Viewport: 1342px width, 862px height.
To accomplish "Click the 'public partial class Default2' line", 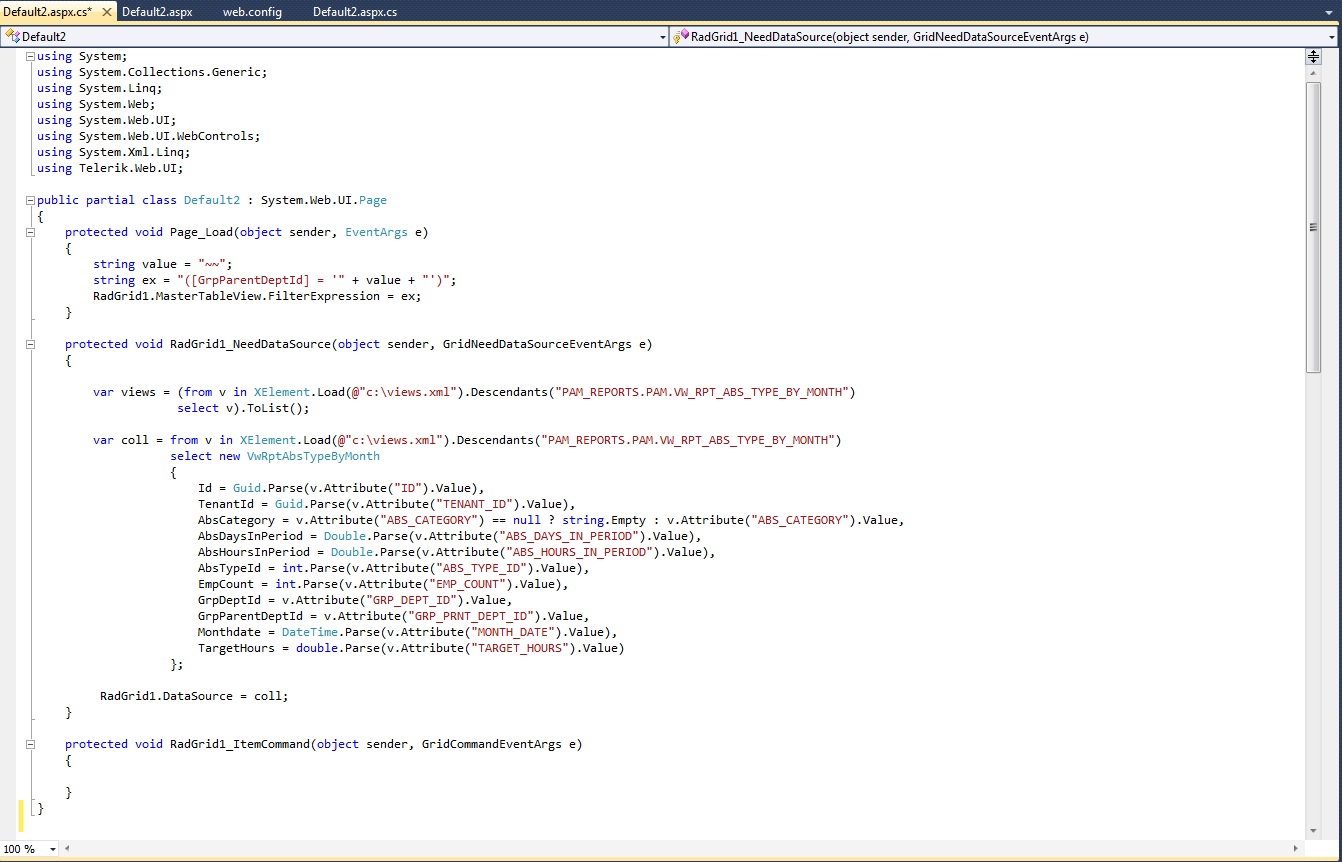I will click(212, 200).
